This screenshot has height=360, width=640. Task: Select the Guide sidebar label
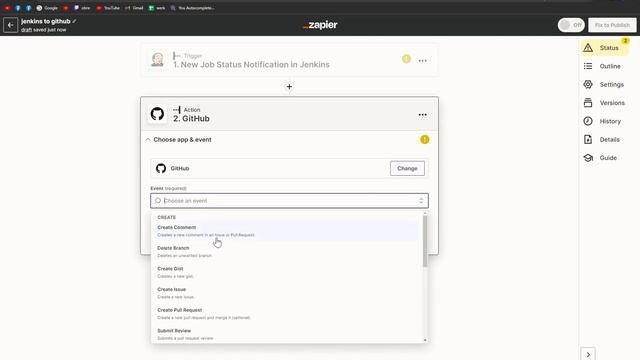pos(608,158)
